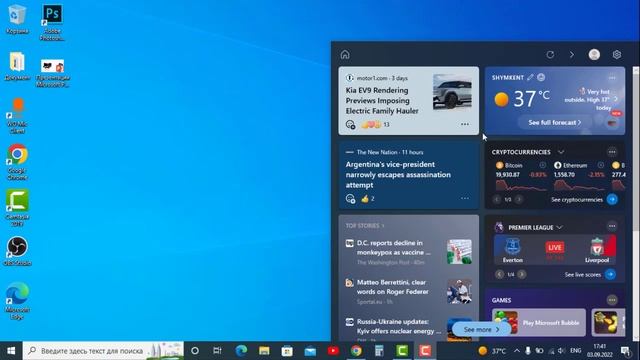Open Cortana circle on taskbar
The image size is (640, 360).
click(195, 351)
